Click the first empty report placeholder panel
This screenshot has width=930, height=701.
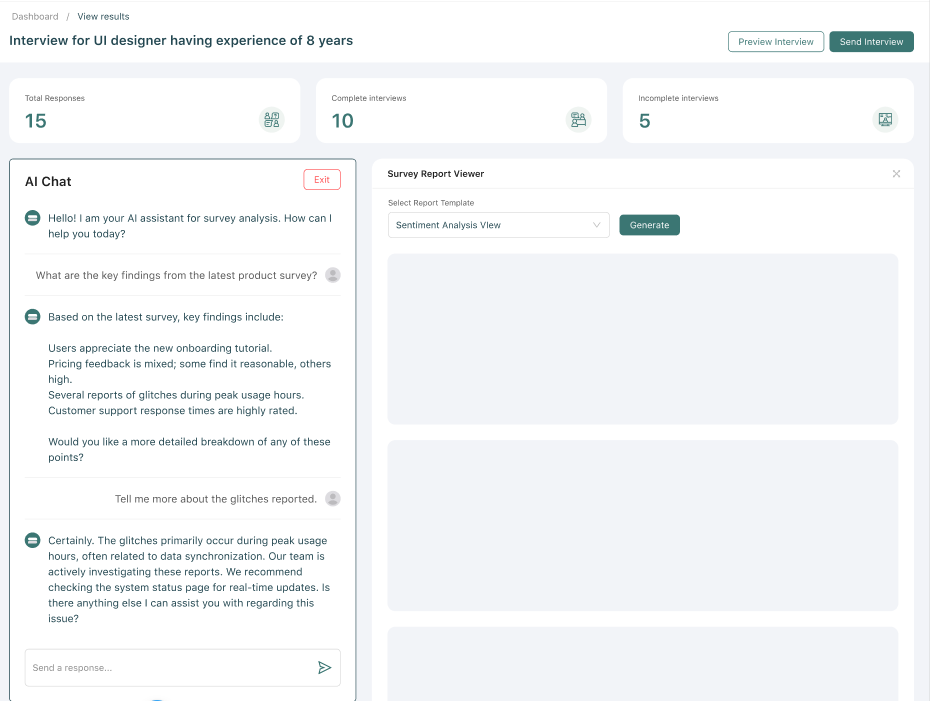[x=643, y=338]
